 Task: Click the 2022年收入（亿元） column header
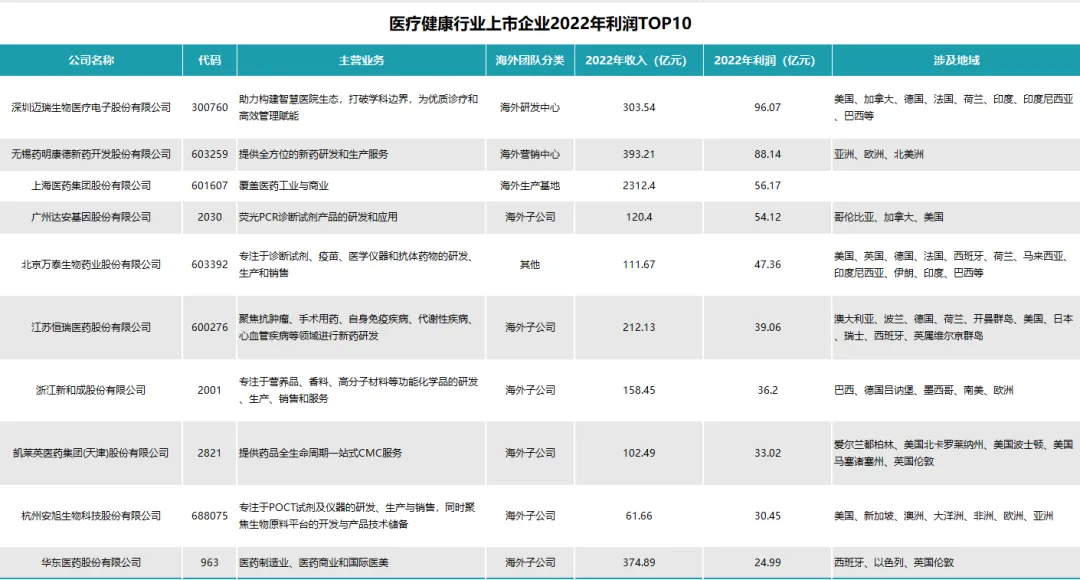coord(638,60)
